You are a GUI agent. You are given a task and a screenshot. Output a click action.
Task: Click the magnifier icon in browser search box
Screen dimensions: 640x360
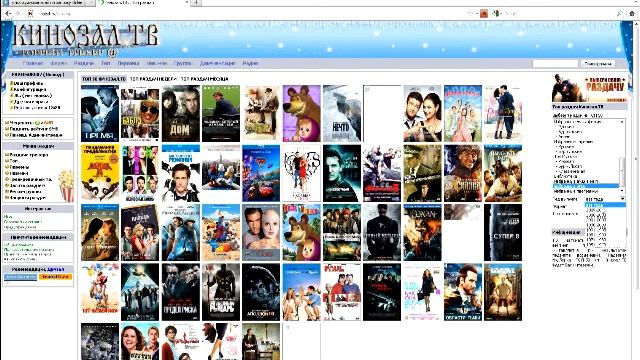[620, 13]
